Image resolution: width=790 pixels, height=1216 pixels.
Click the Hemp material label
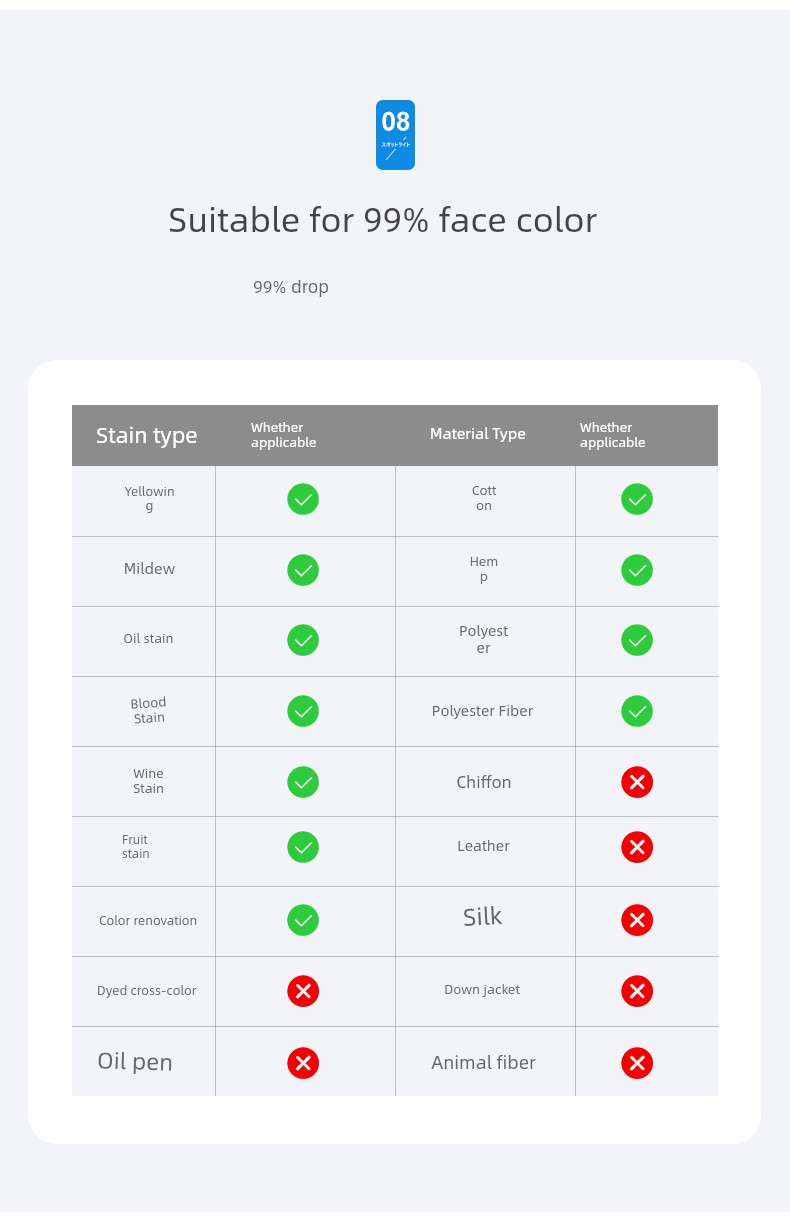484,570
